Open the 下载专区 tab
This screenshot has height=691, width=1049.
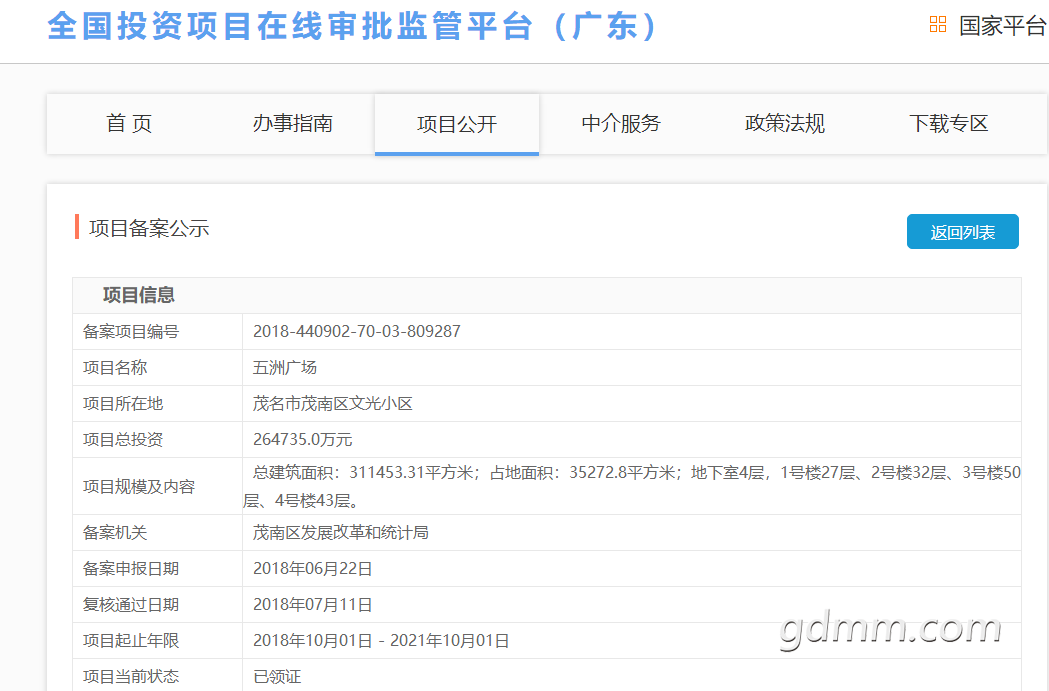pyautogui.click(x=949, y=124)
